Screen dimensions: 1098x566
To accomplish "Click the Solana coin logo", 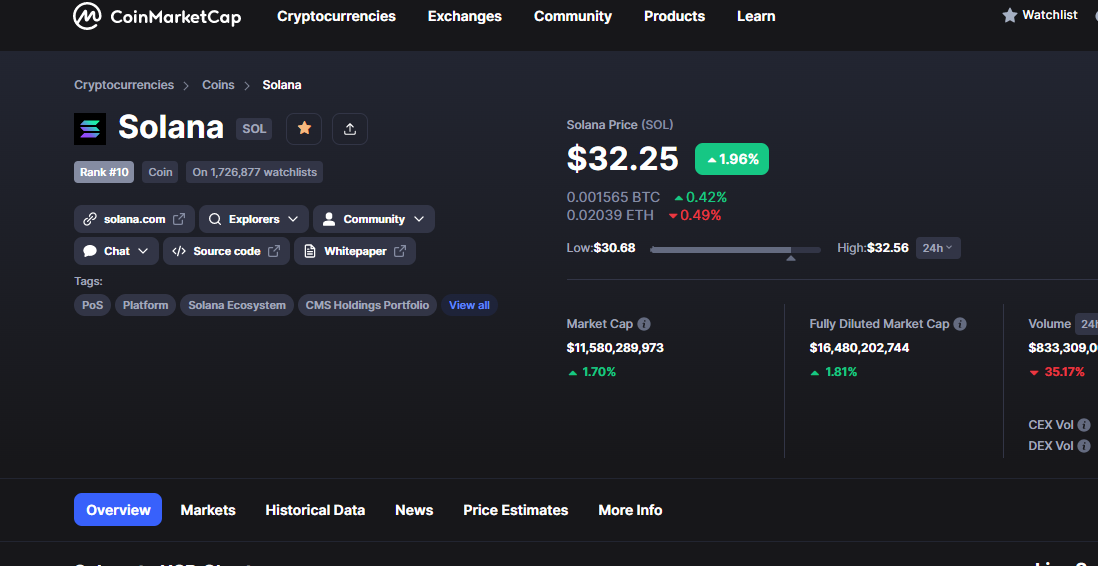I will pos(90,129).
